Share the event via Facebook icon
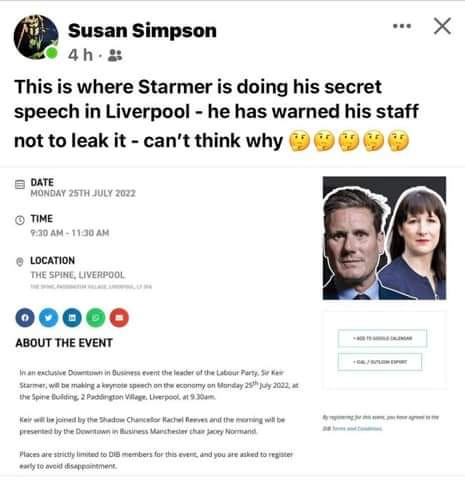The image size is (465, 485). click(25, 318)
